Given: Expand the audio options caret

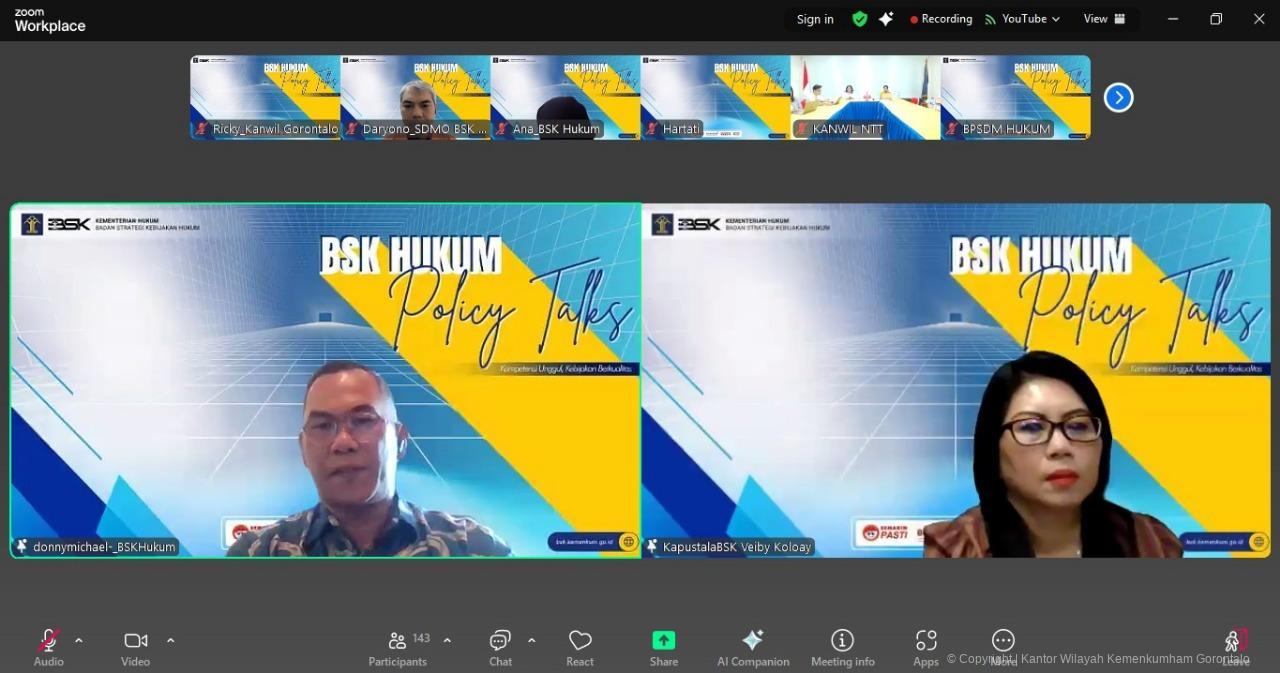Looking at the screenshot, I should (x=79, y=640).
